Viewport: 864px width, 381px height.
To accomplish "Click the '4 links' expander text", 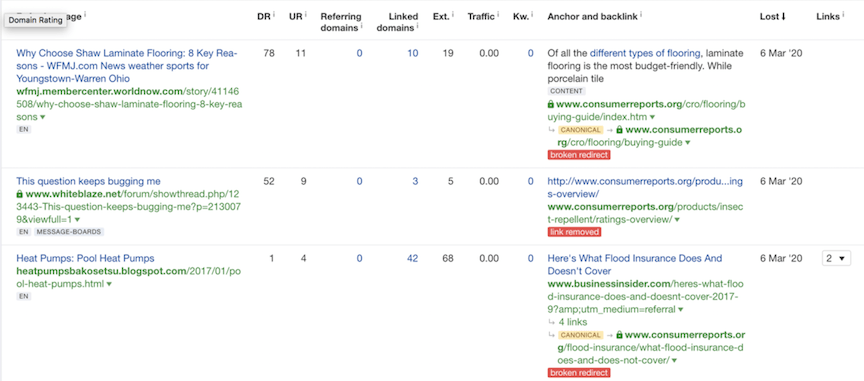I will 573,322.
